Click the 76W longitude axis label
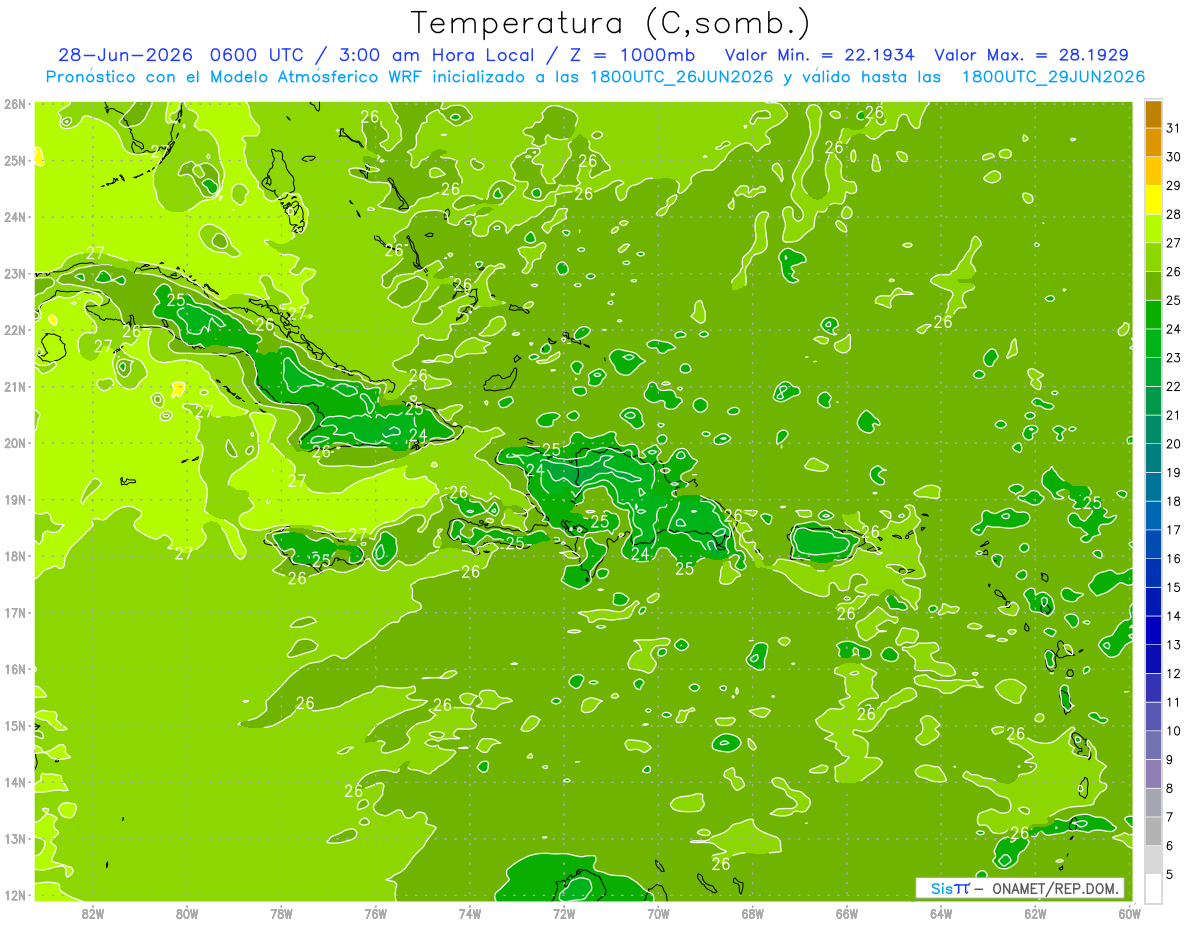The width and height of the screenshot is (1200, 927). 376,913
